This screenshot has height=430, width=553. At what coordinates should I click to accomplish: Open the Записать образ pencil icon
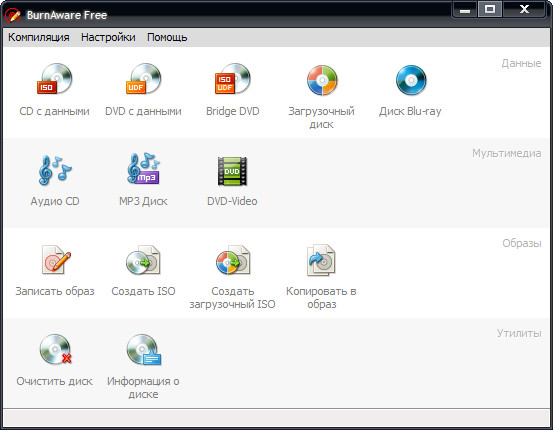pyautogui.click(x=56, y=260)
